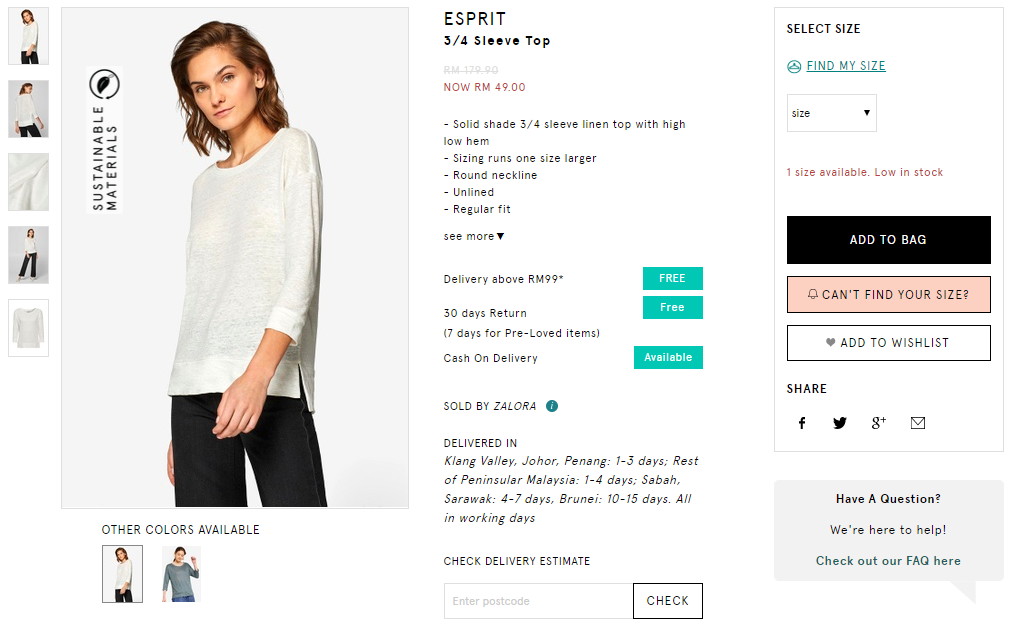Share product on Google Plus
Screen dimensions: 1013x633
click(879, 423)
